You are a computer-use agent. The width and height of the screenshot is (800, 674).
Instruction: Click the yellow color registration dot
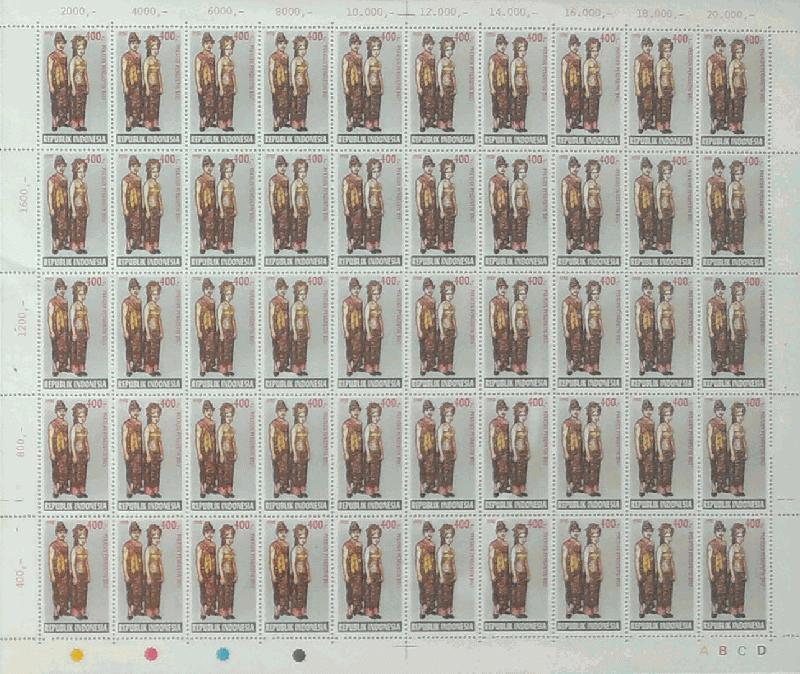[x=76, y=655]
